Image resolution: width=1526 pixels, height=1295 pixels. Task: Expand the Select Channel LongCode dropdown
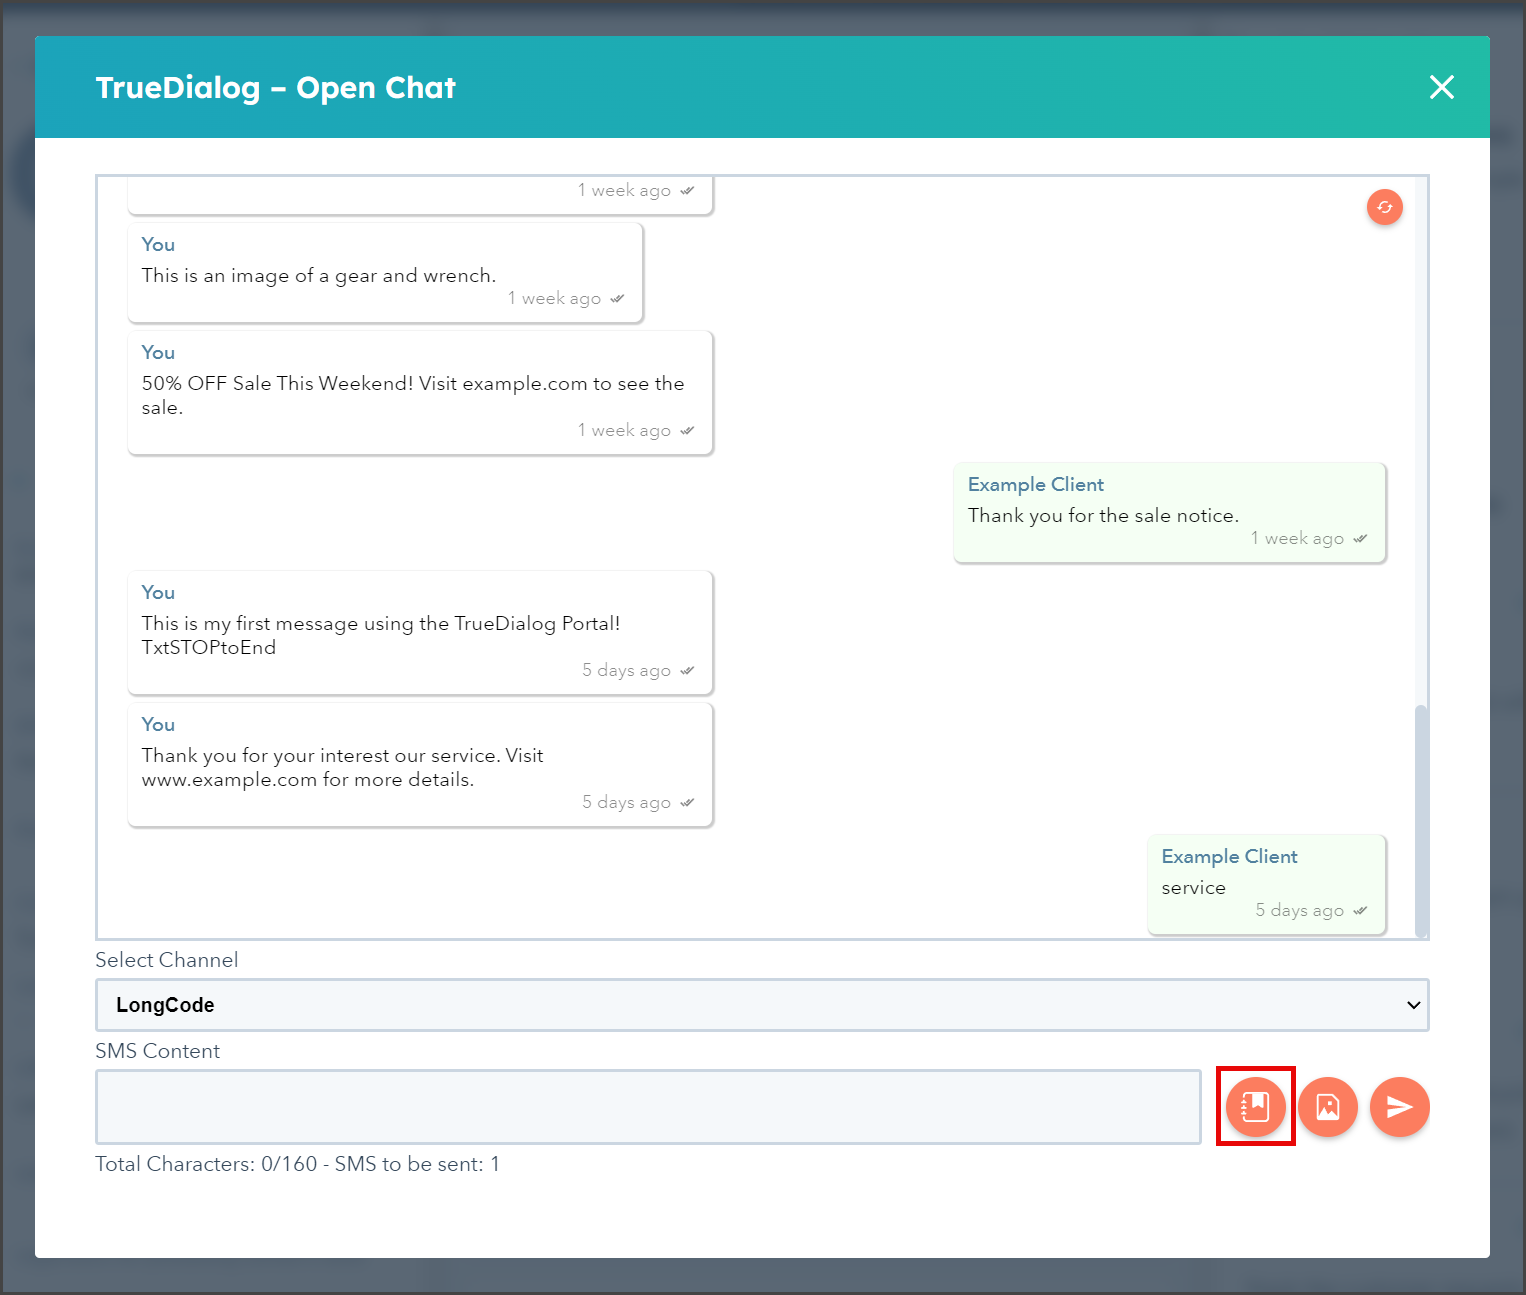(762, 1005)
